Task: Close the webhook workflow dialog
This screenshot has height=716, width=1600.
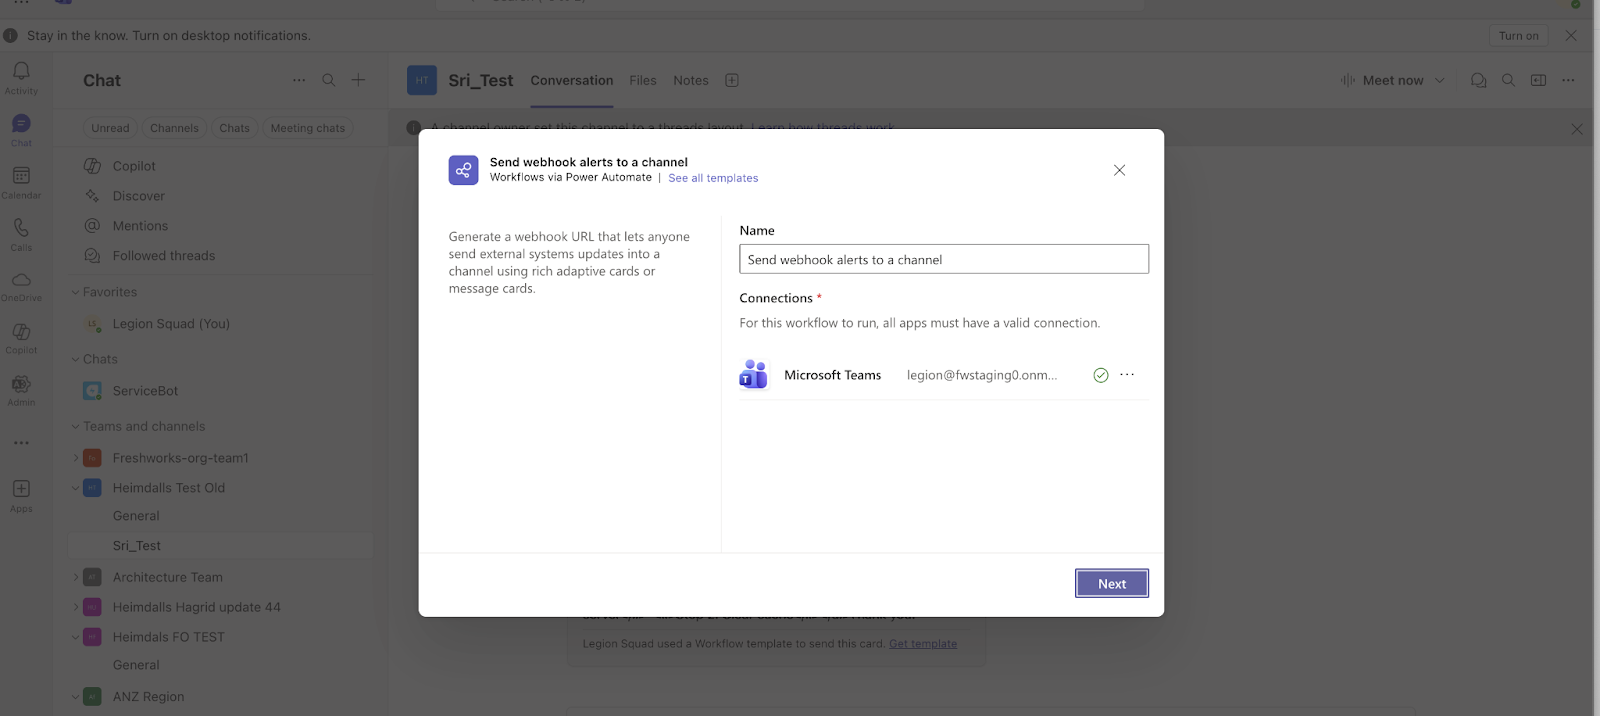Action: (x=1119, y=170)
